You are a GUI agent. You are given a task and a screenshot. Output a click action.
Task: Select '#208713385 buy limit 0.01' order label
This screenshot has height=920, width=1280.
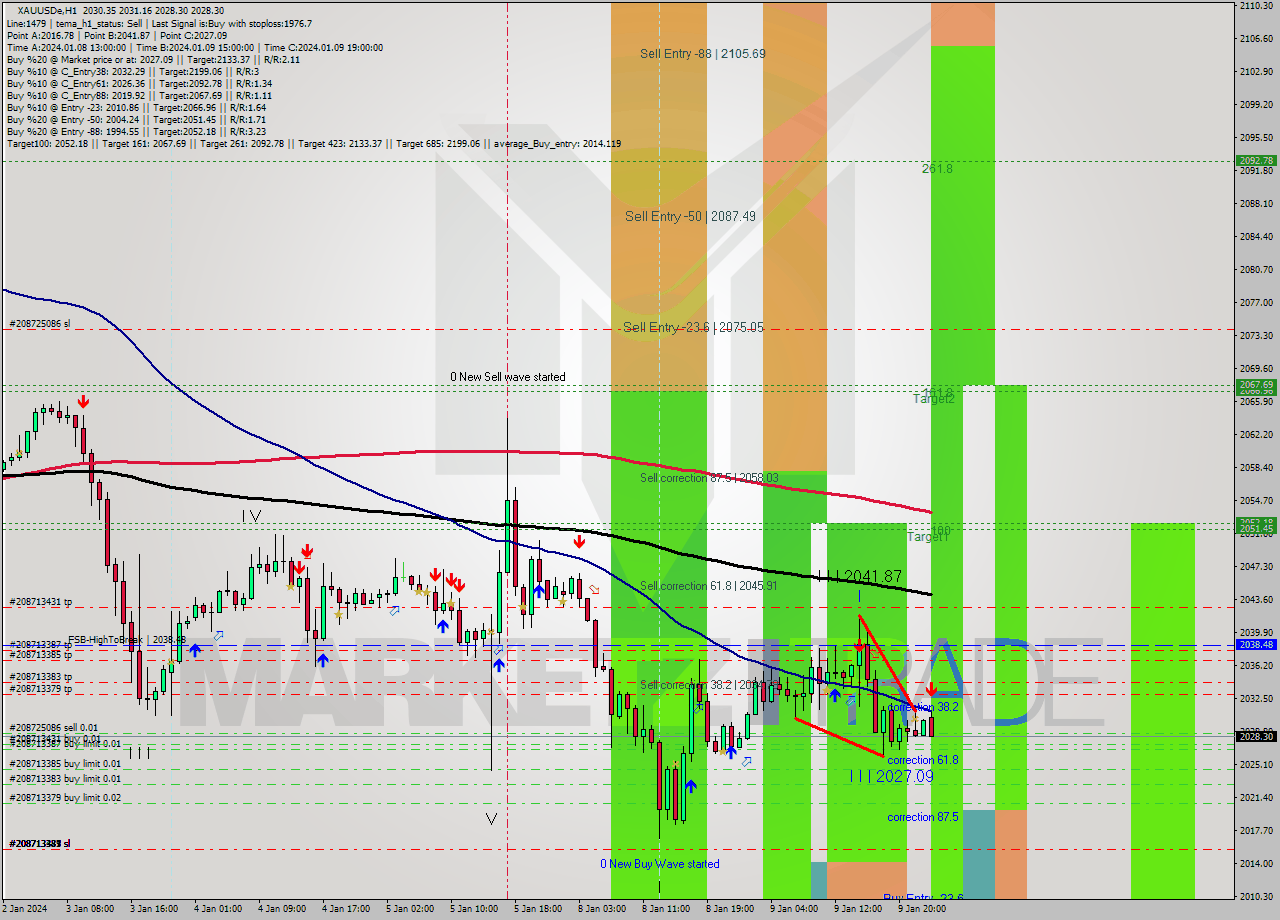(65, 763)
